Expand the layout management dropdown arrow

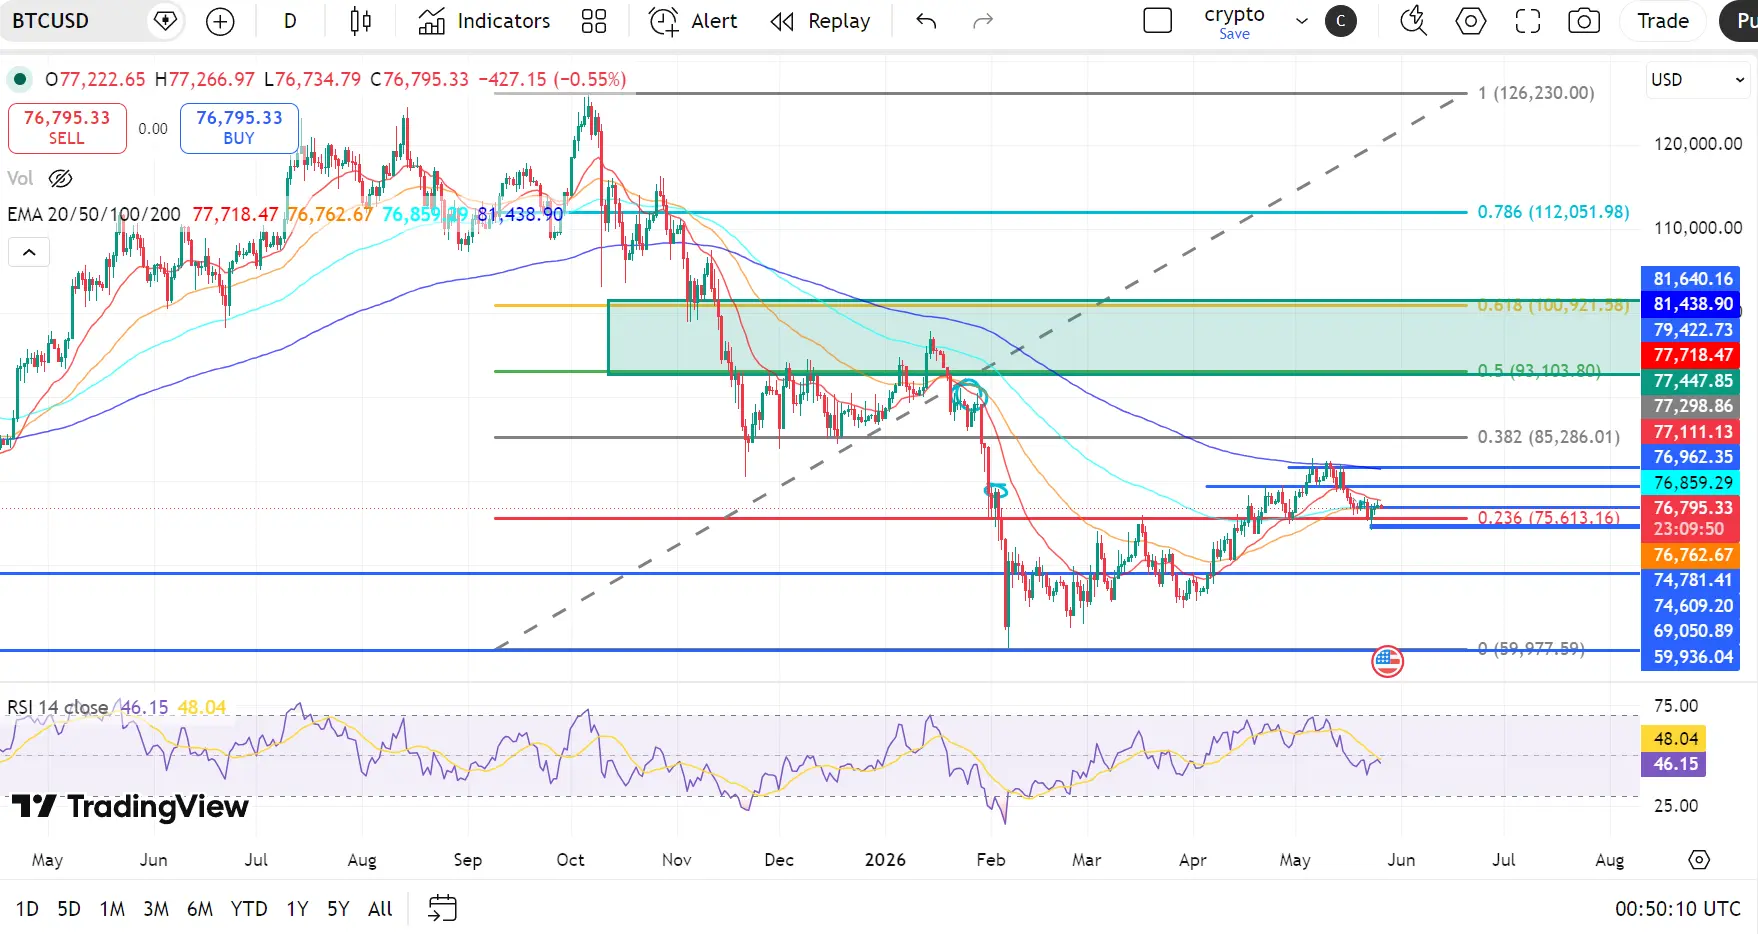coord(1301,21)
